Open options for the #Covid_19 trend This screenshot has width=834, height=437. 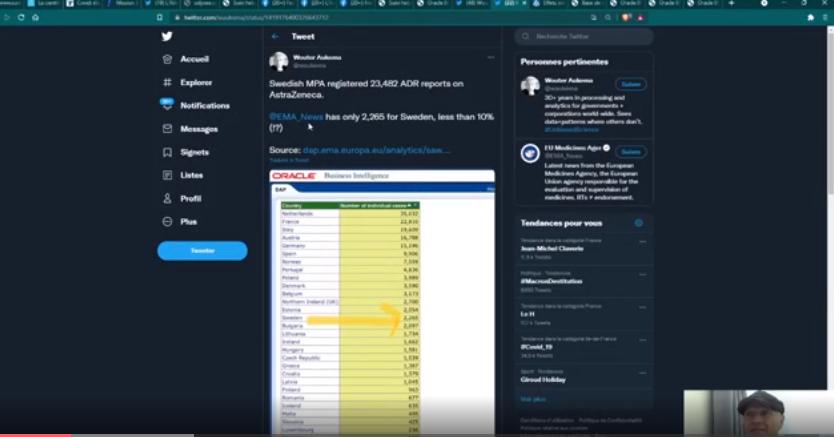point(643,340)
